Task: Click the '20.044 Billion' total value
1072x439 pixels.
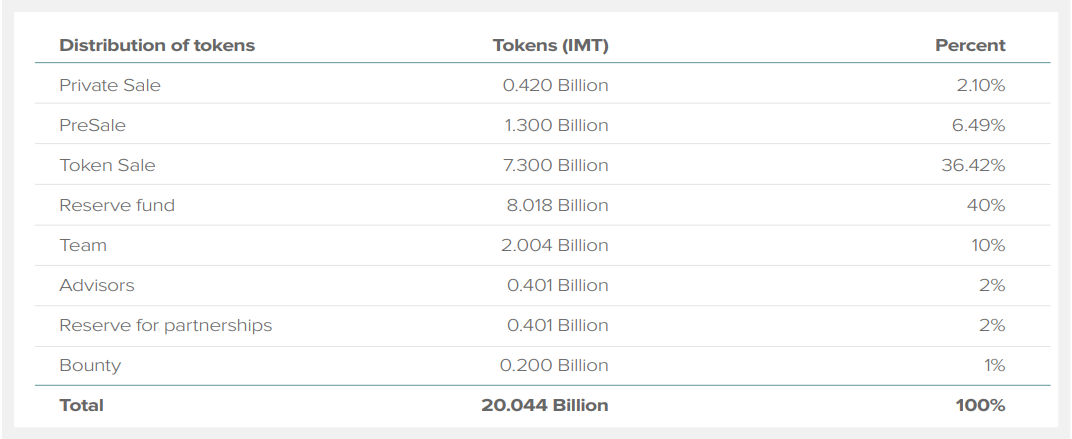Action: pyautogui.click(x=545, y=405)
